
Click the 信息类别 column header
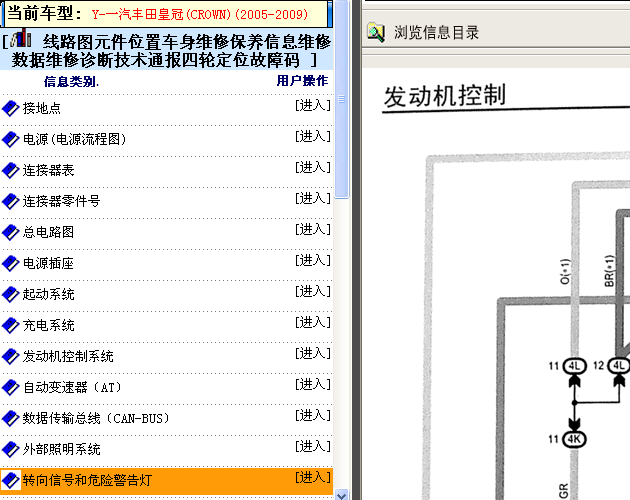point(72,82)
